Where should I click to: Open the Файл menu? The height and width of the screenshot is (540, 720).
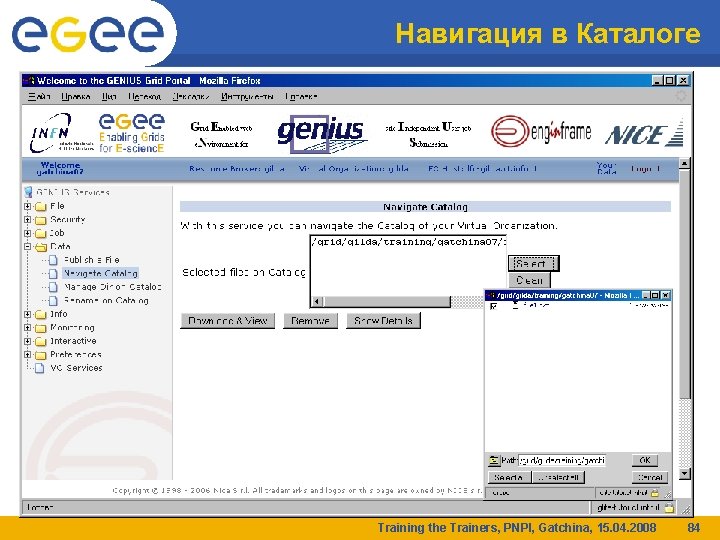pyautogui.click(x=39, y=96)
